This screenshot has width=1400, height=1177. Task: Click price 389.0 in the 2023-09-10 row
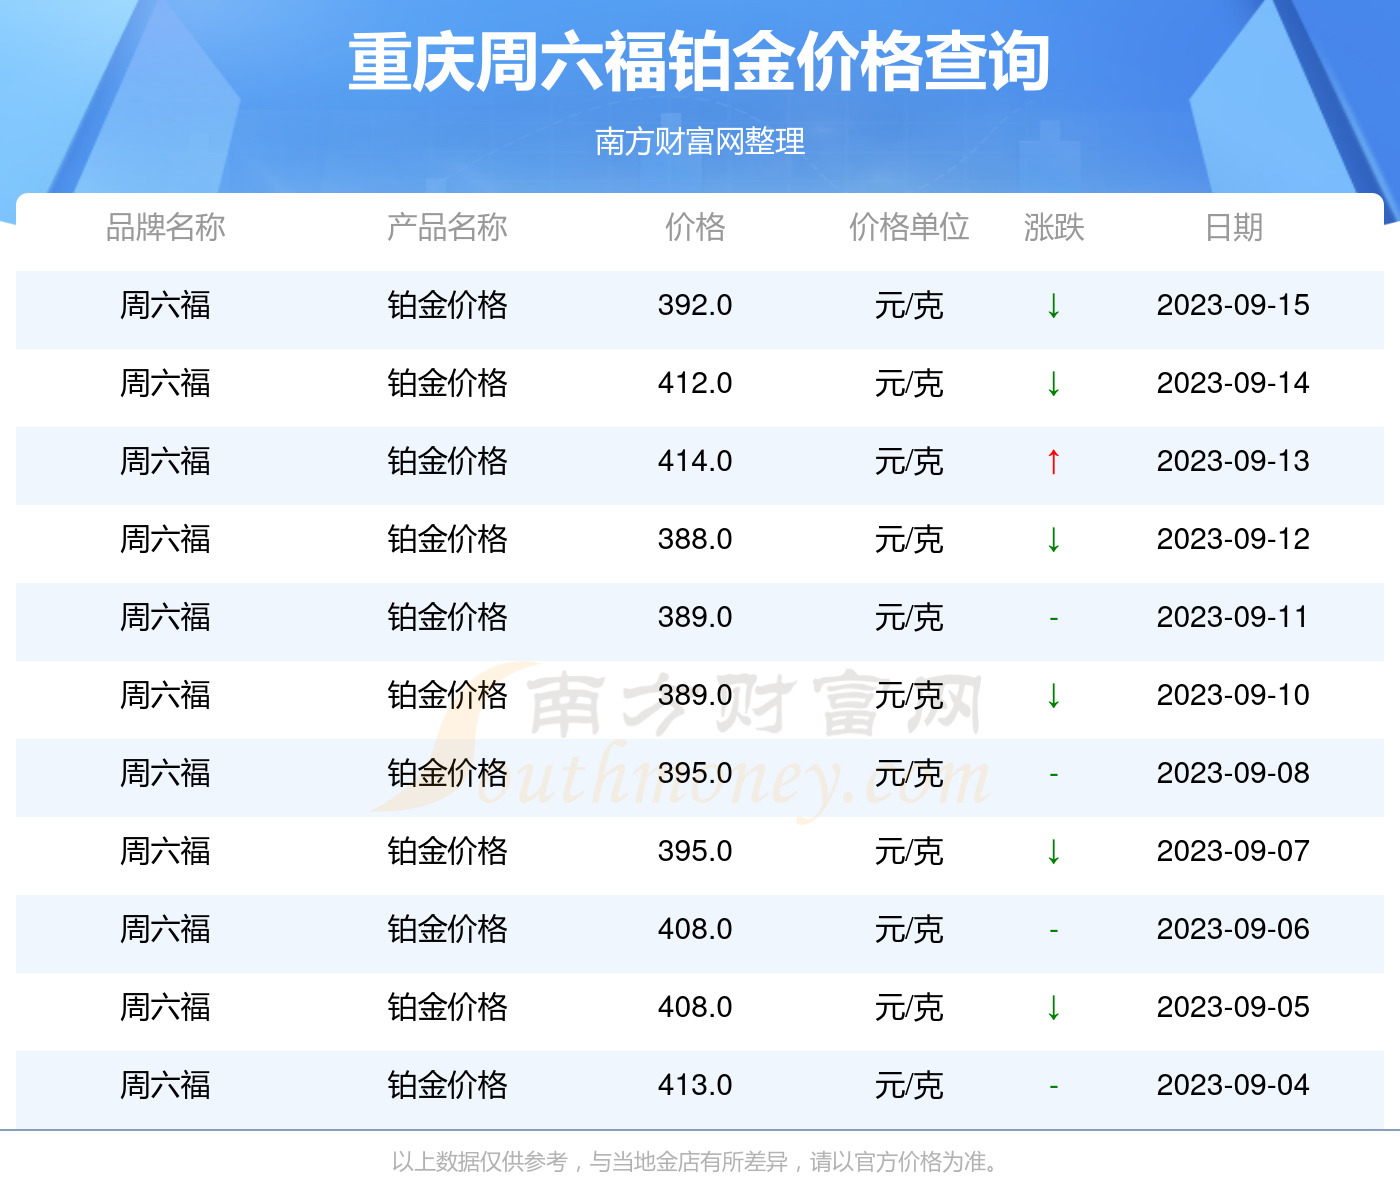[695, 695]
